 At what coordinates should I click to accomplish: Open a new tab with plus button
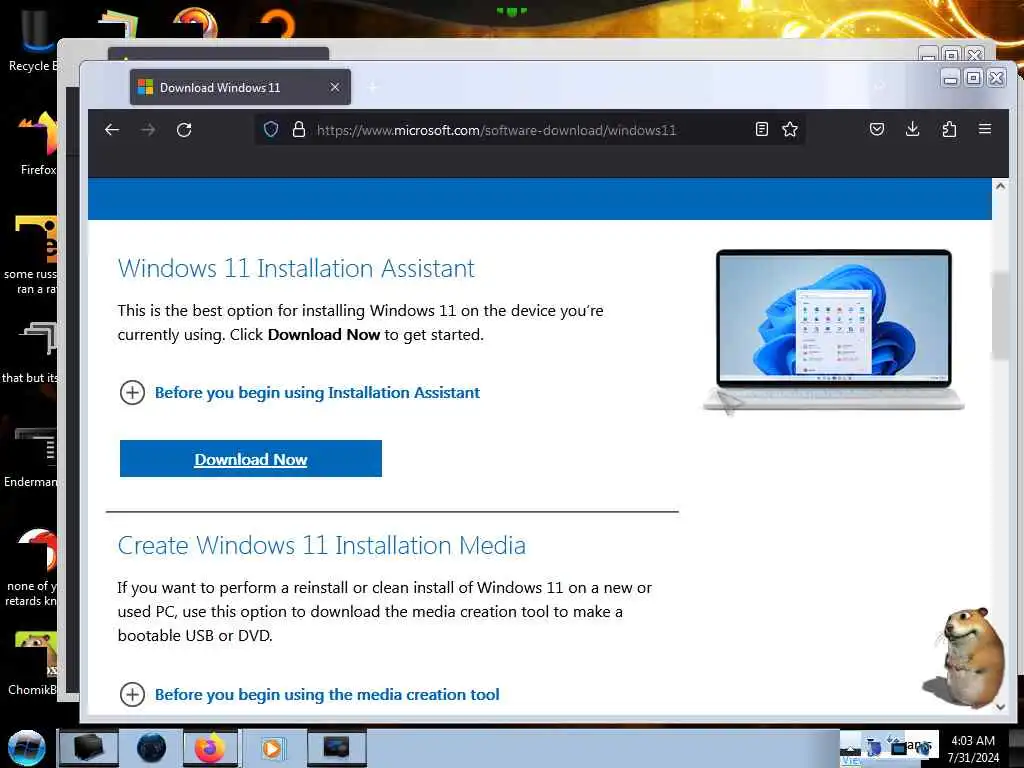click(x=372, y=87)
